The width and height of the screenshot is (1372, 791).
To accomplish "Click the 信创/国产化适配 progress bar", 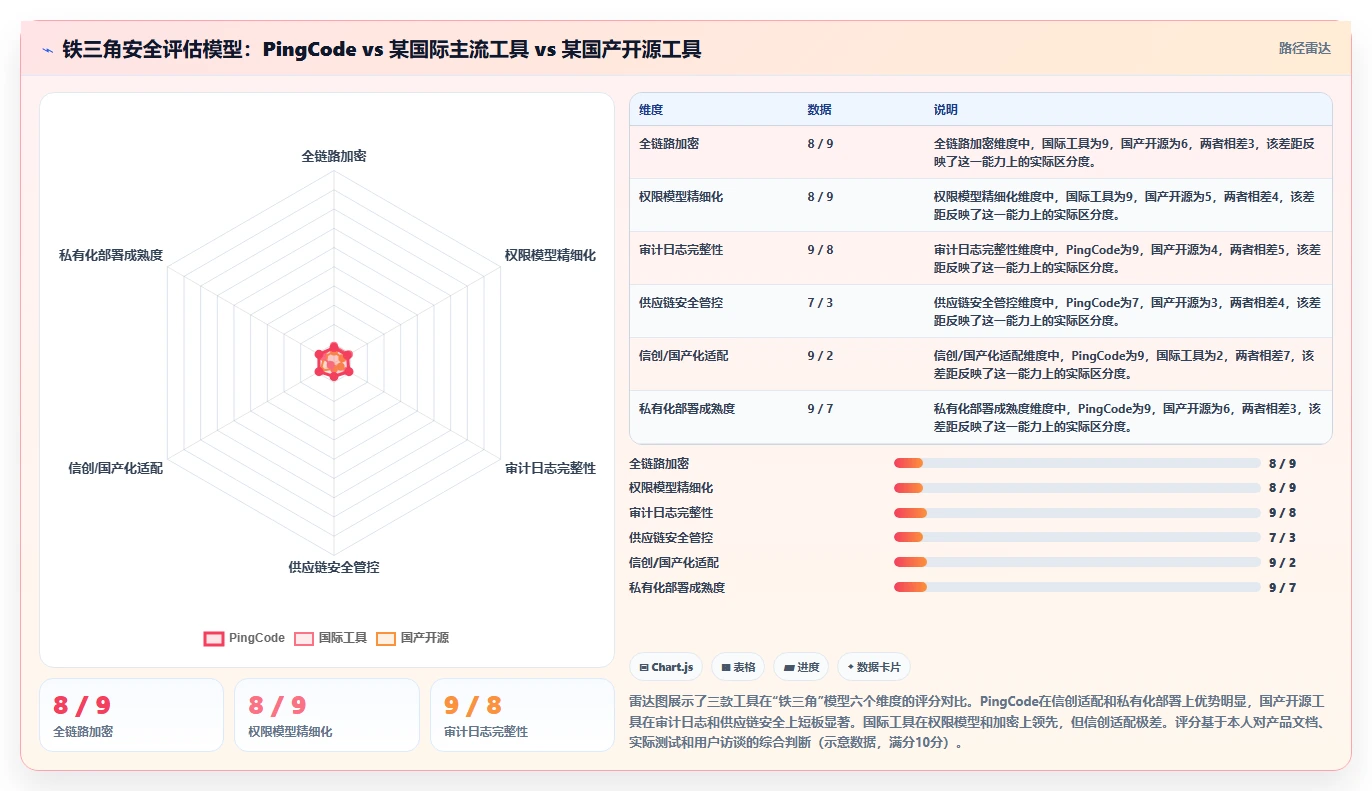I will (1077, 563).
